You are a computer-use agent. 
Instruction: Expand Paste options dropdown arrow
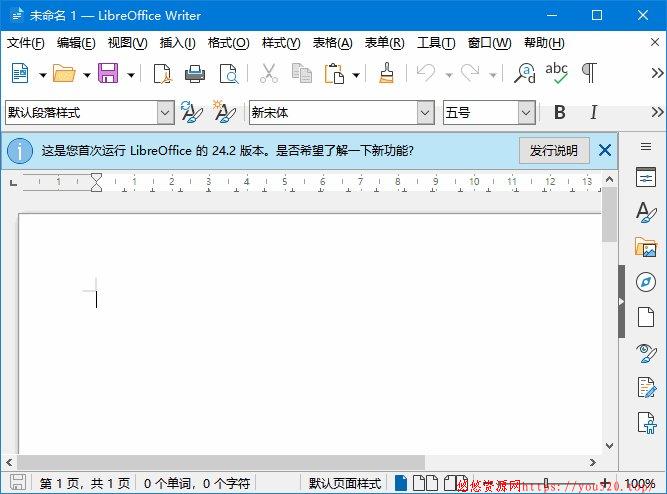point(356,75)
